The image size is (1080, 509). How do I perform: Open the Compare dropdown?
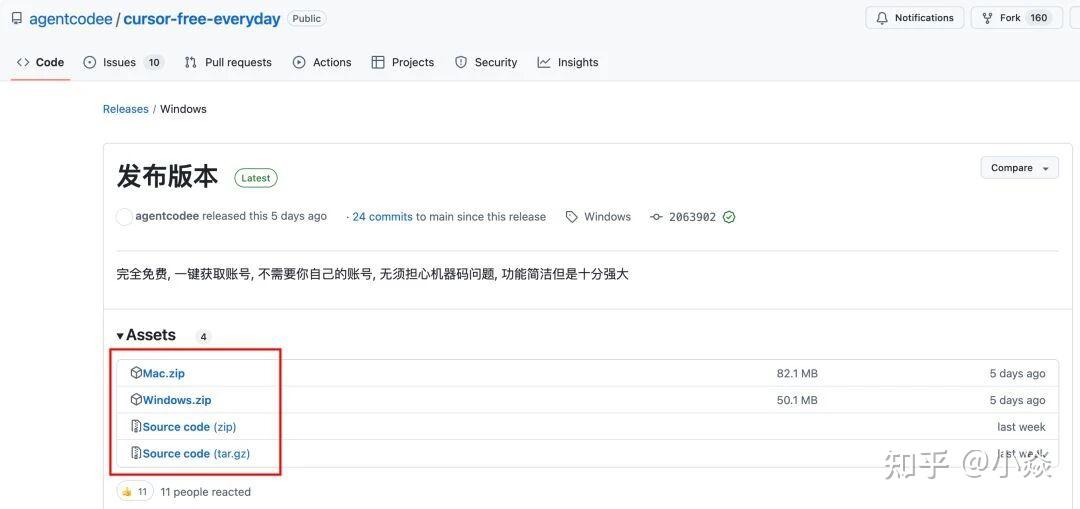coord(1019,168)
